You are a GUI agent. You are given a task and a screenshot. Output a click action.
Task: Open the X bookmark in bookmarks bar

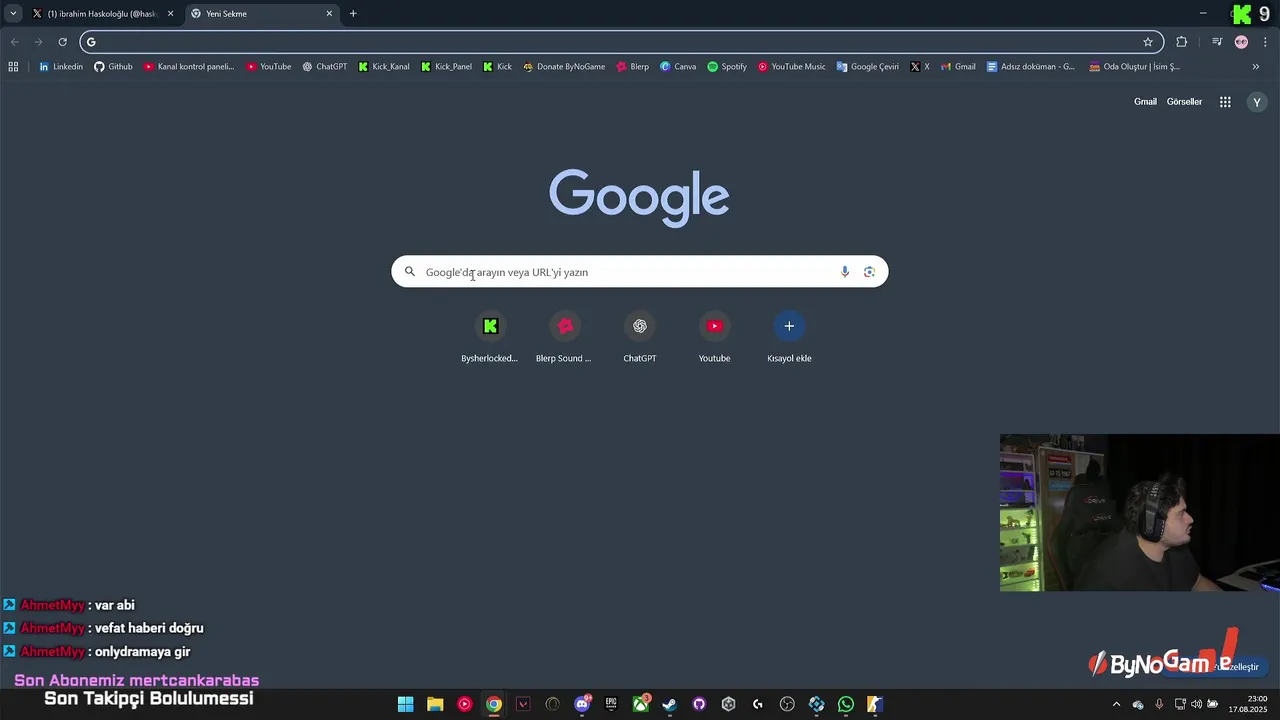[920, 67]
